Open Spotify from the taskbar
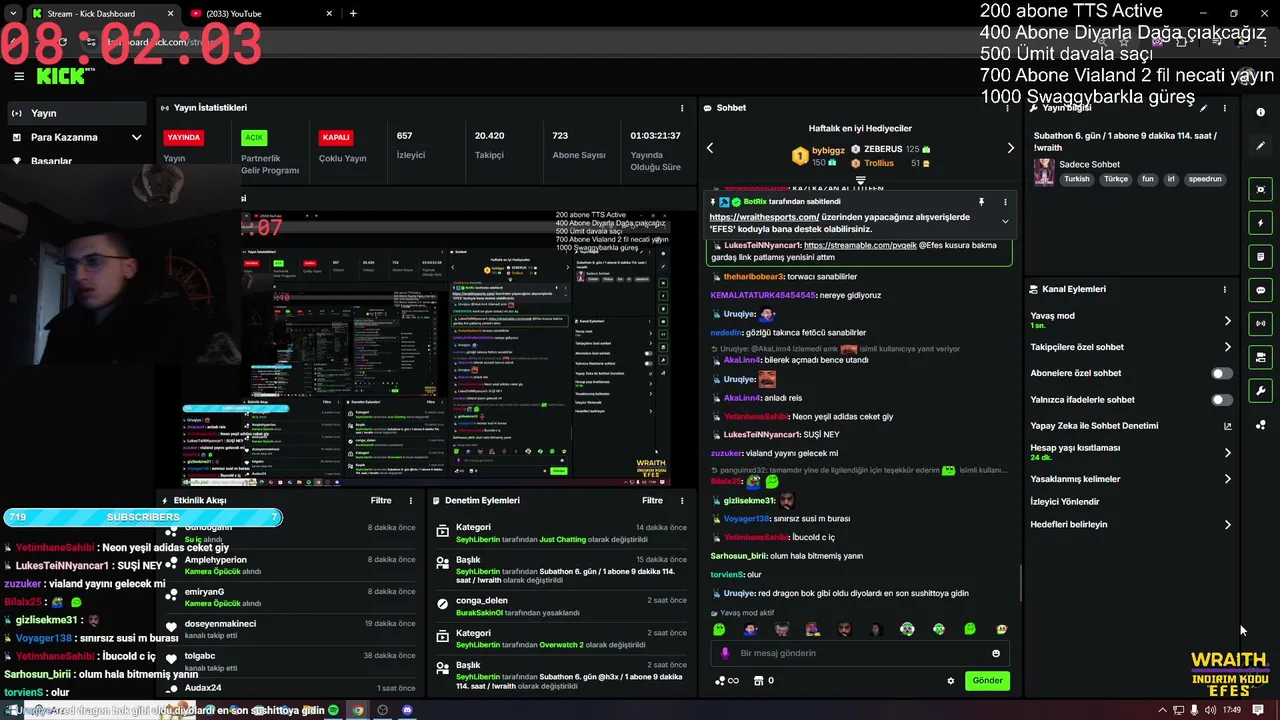1280x720 pixels. (x=333, y=710)
